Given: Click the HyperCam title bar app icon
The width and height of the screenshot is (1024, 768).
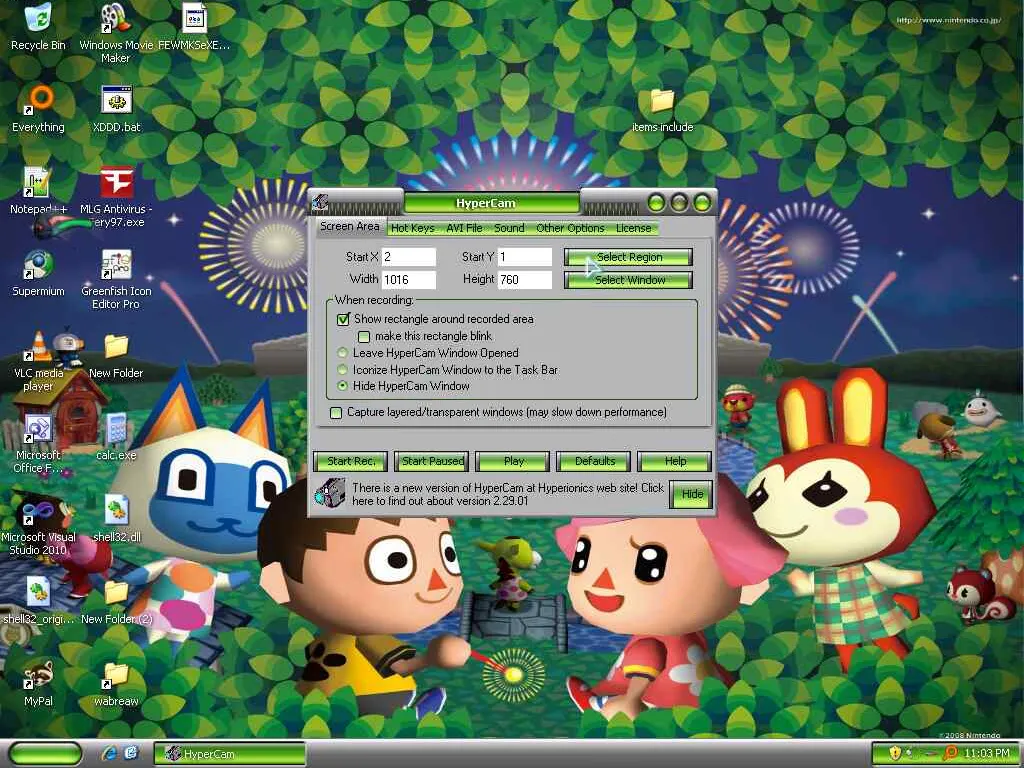Looking at the screenshot, I should pos(319,202).
